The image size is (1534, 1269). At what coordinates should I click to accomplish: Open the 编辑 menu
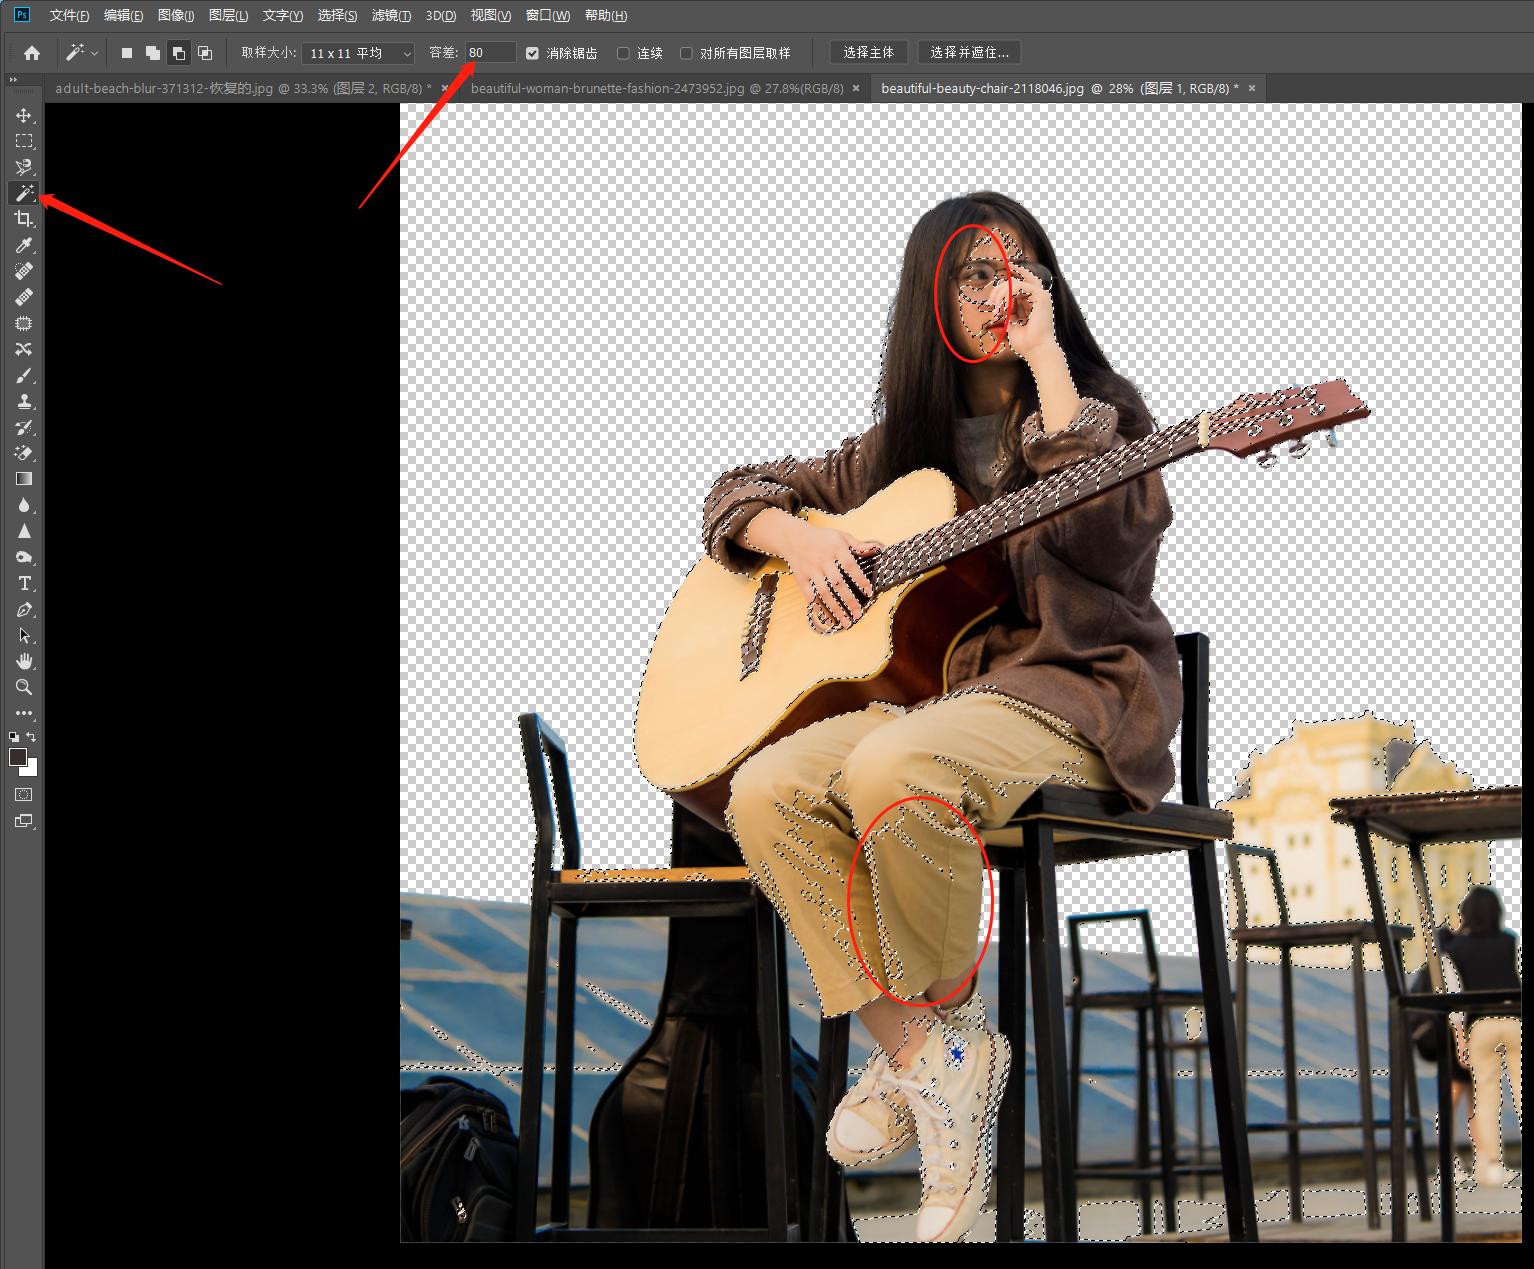pos(123,15)
